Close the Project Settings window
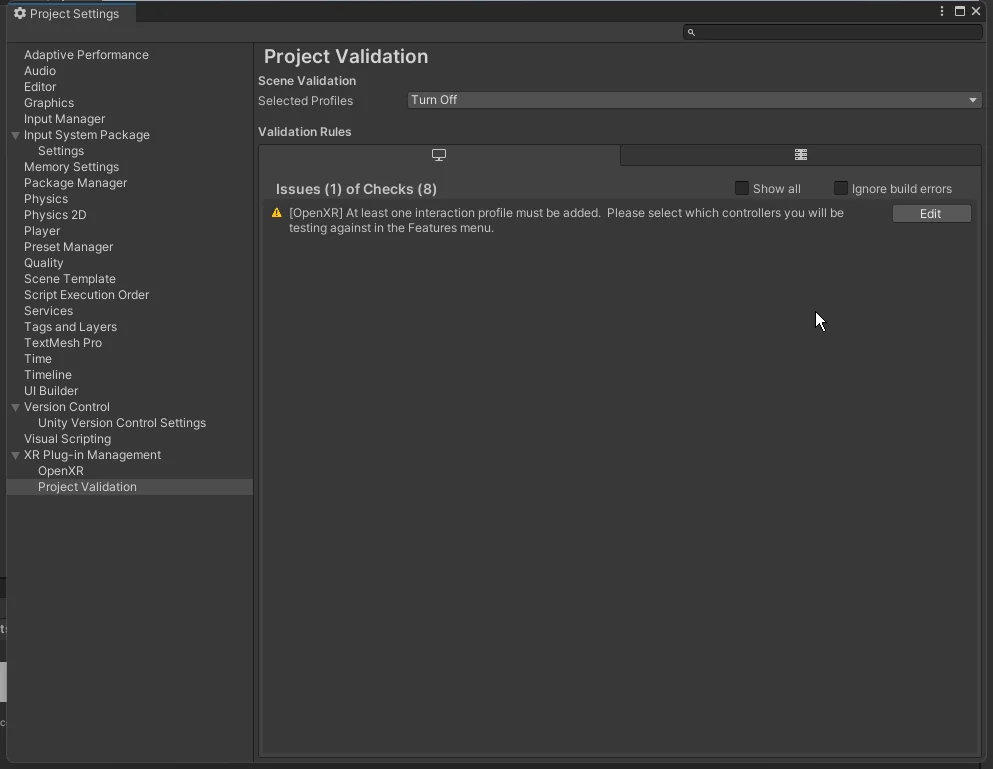The width and height of the screenshot is (993, 769). click(x=976, y=11)
